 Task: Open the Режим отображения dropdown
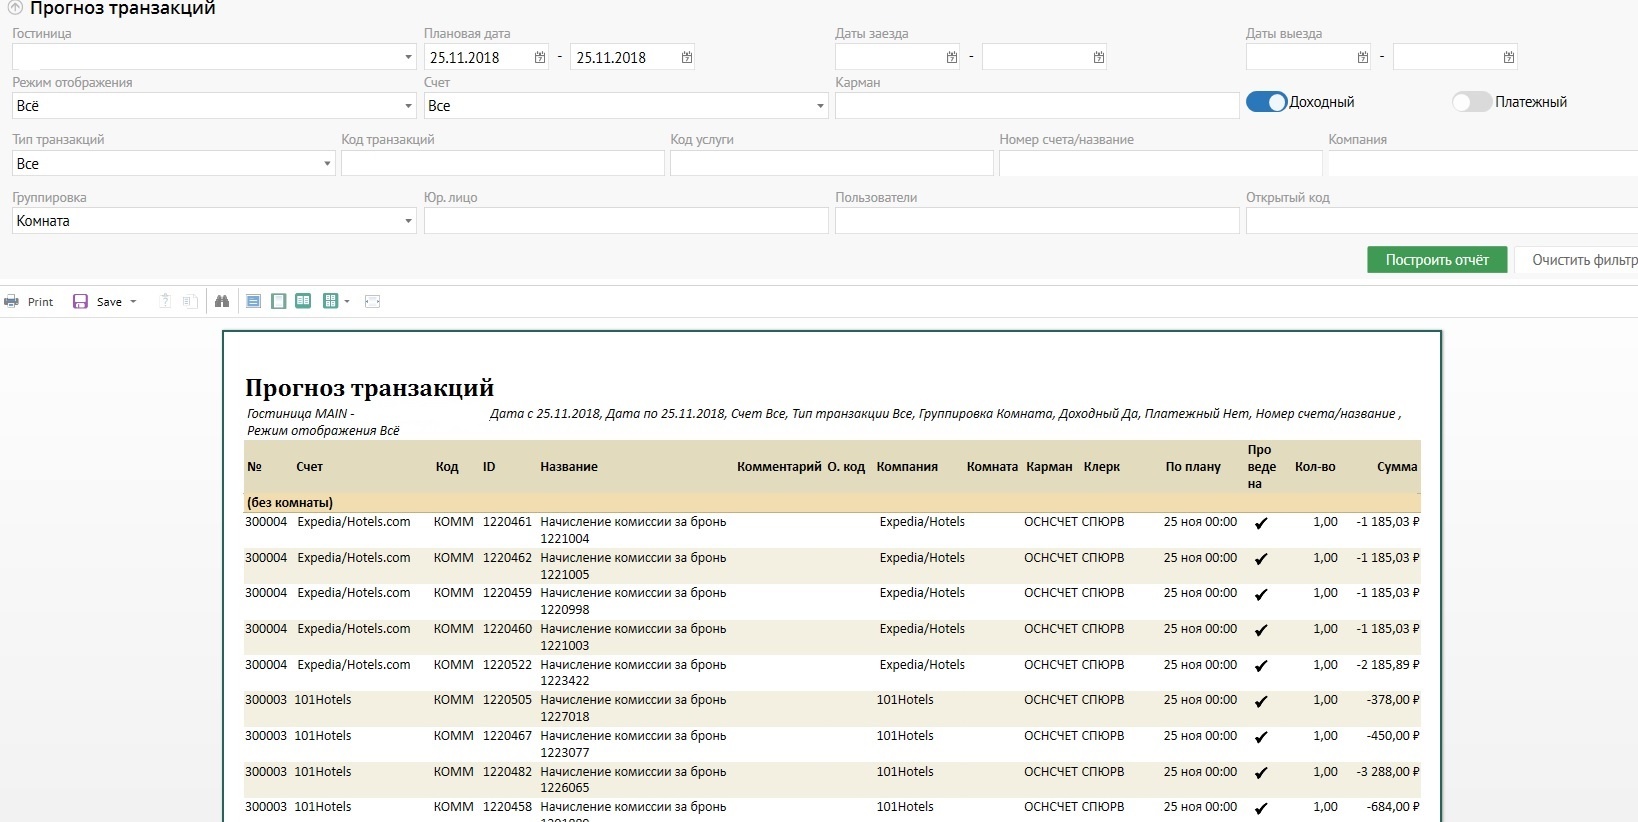(x=408, y=106)
